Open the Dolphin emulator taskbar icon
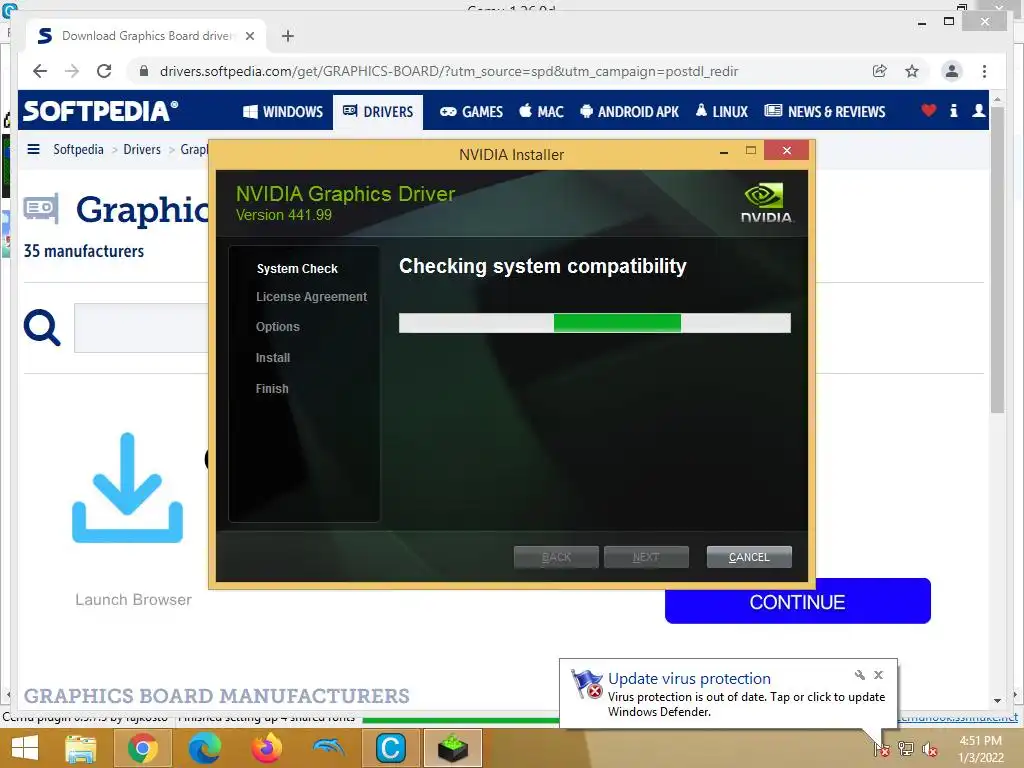The height and width of the screenshot is (768, 1024). [328, 748]
